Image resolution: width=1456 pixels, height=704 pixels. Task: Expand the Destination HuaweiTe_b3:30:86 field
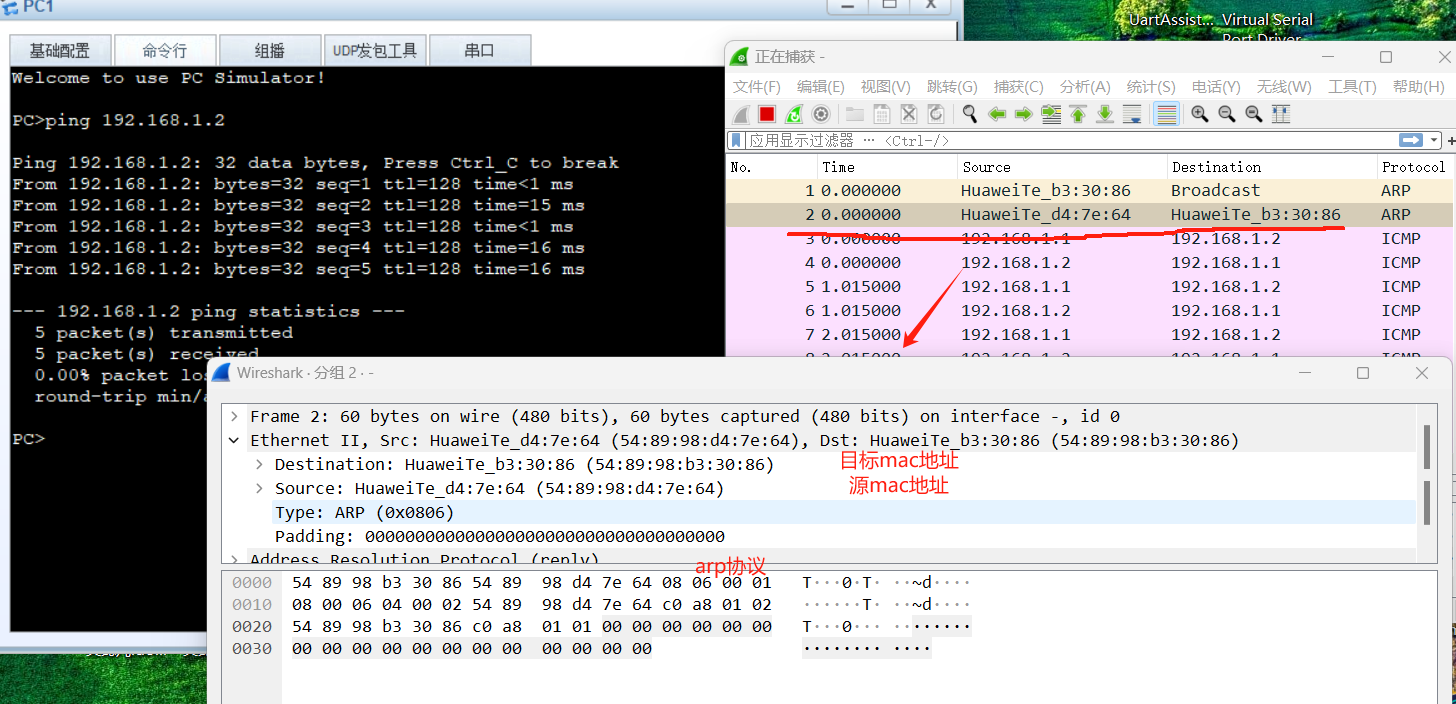pos(259,464)
